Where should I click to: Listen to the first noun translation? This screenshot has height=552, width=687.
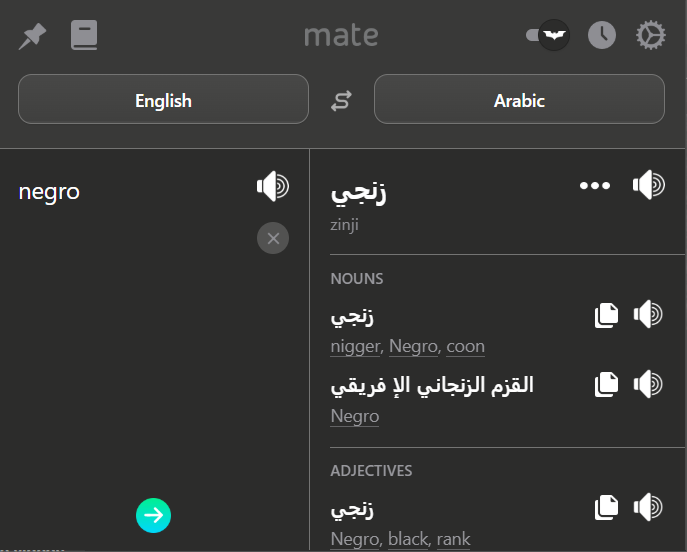[x=648, y=314]
